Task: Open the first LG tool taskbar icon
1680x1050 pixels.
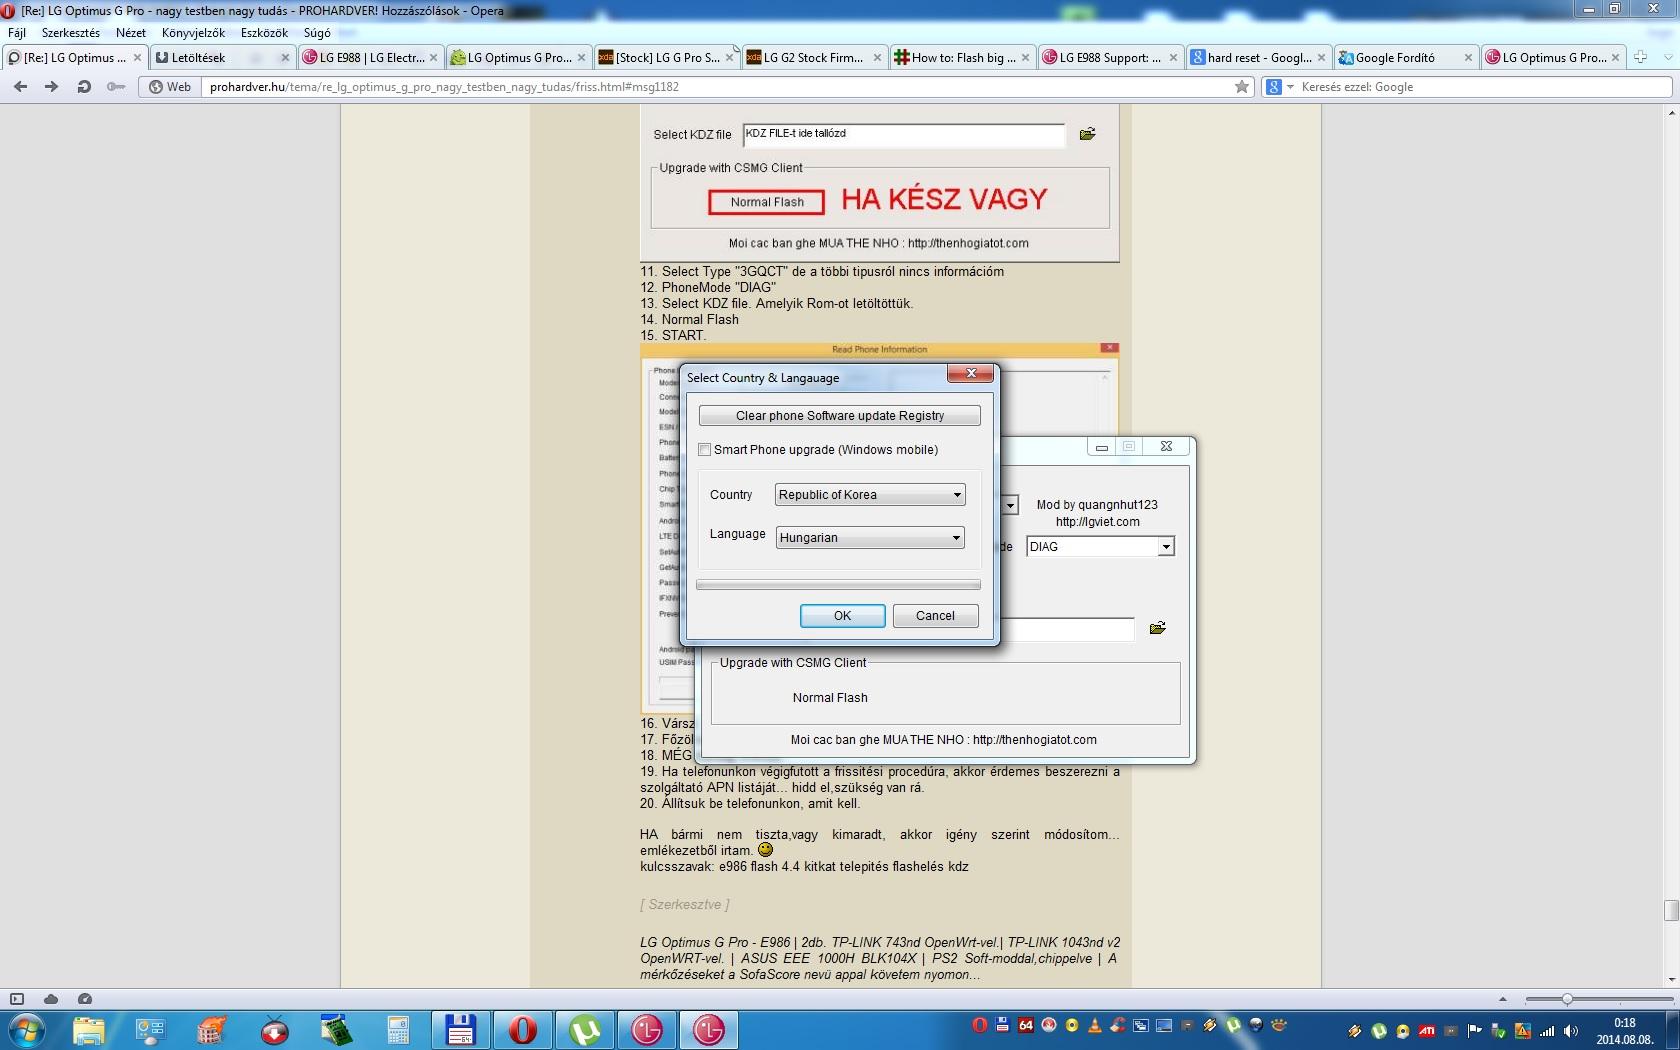Action: 646,1029
